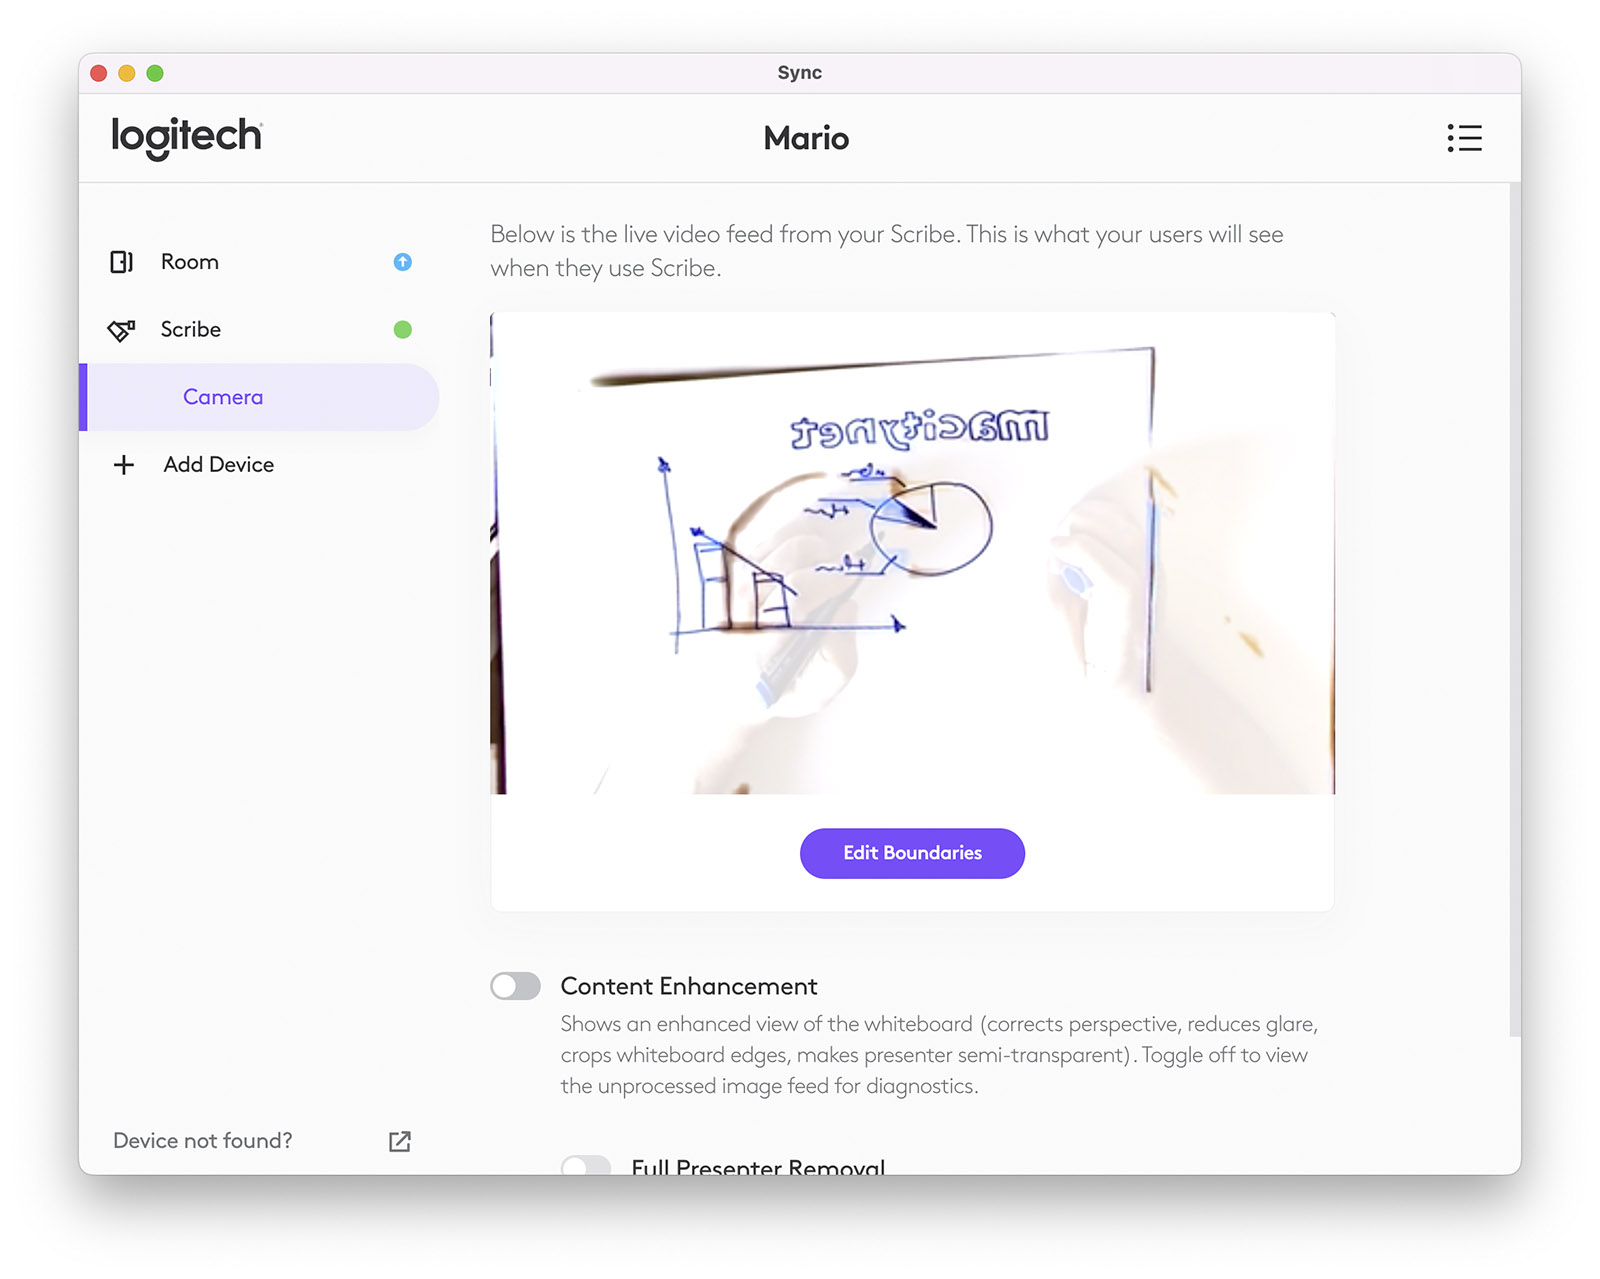Click the Content Enhancement label

689,986
